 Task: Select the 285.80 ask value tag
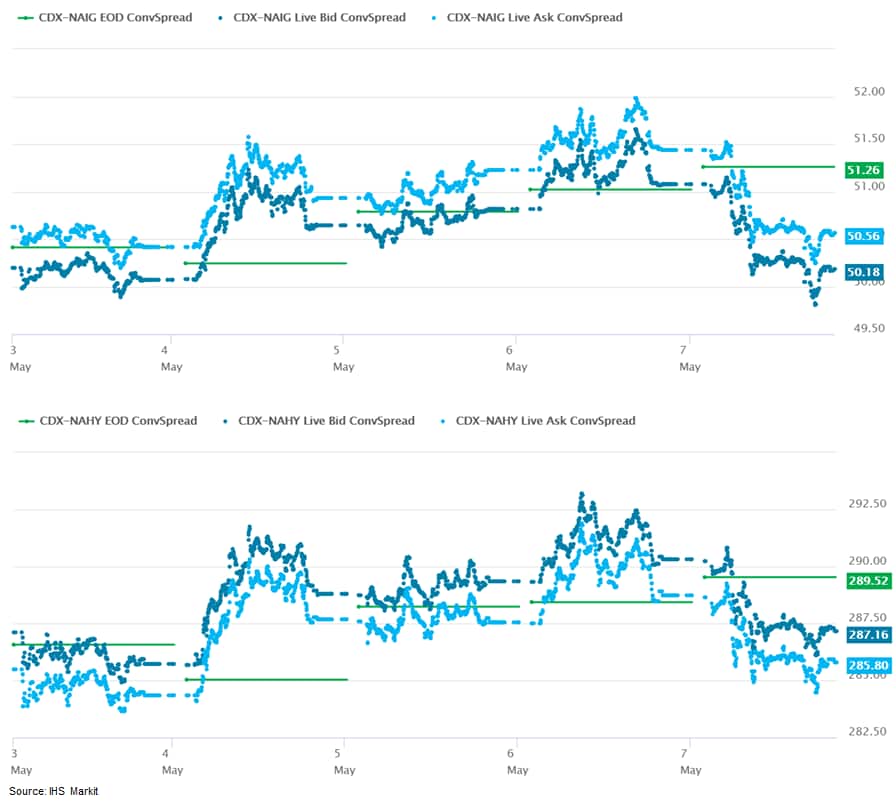[866, 664]
